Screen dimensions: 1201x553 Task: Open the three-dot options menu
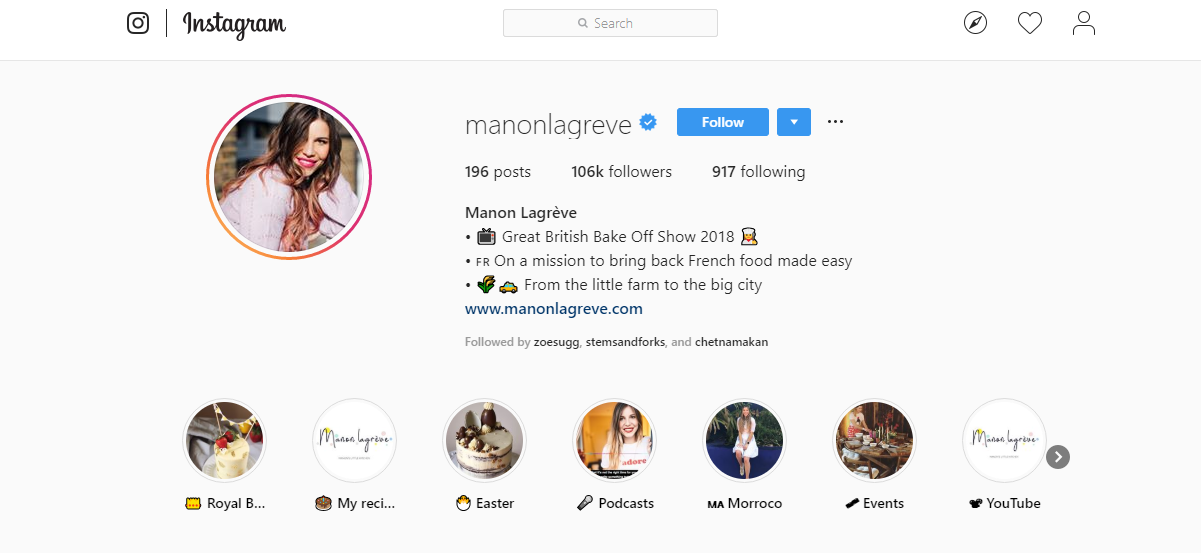(836, 122)
